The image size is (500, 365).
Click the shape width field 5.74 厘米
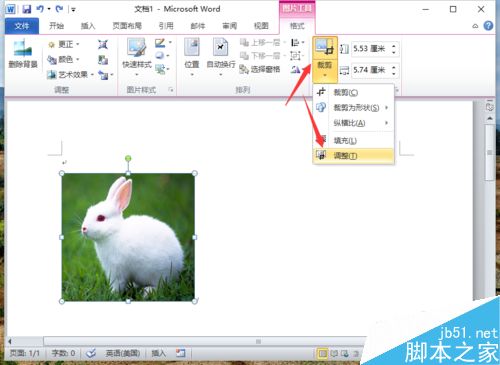click(371, 70)
